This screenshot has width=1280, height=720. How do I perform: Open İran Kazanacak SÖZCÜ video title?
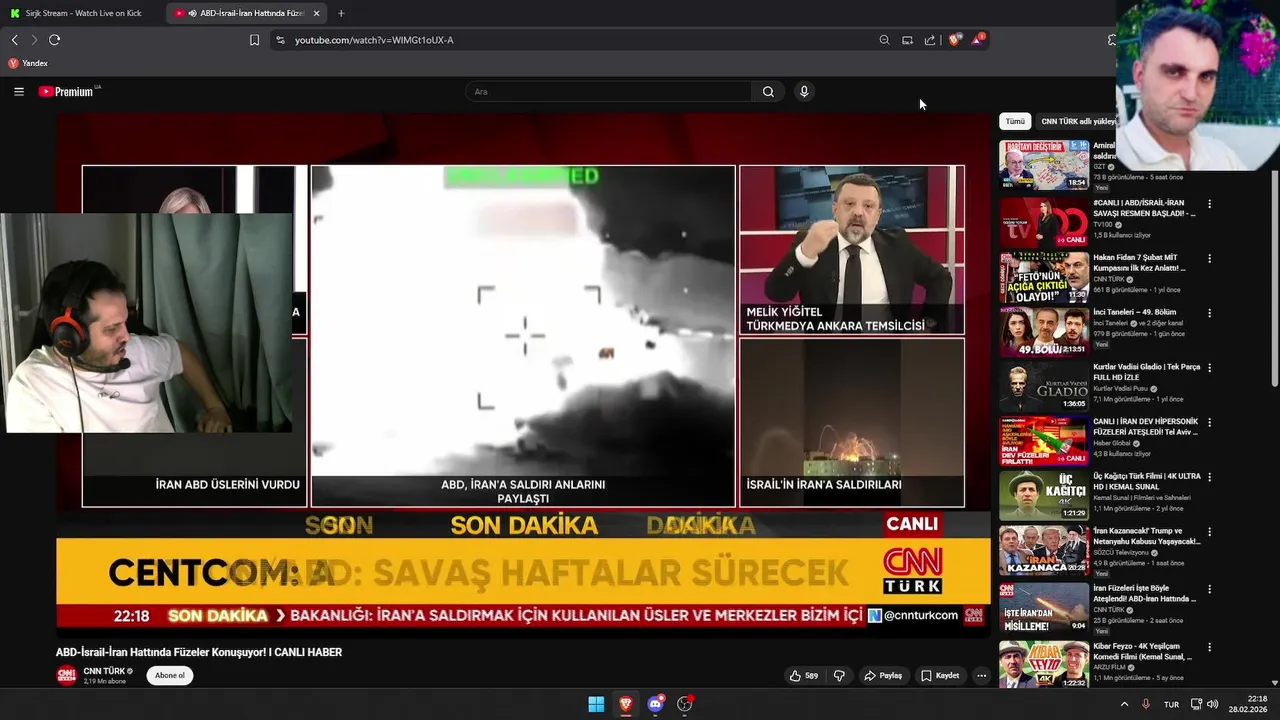point(1147,536)
